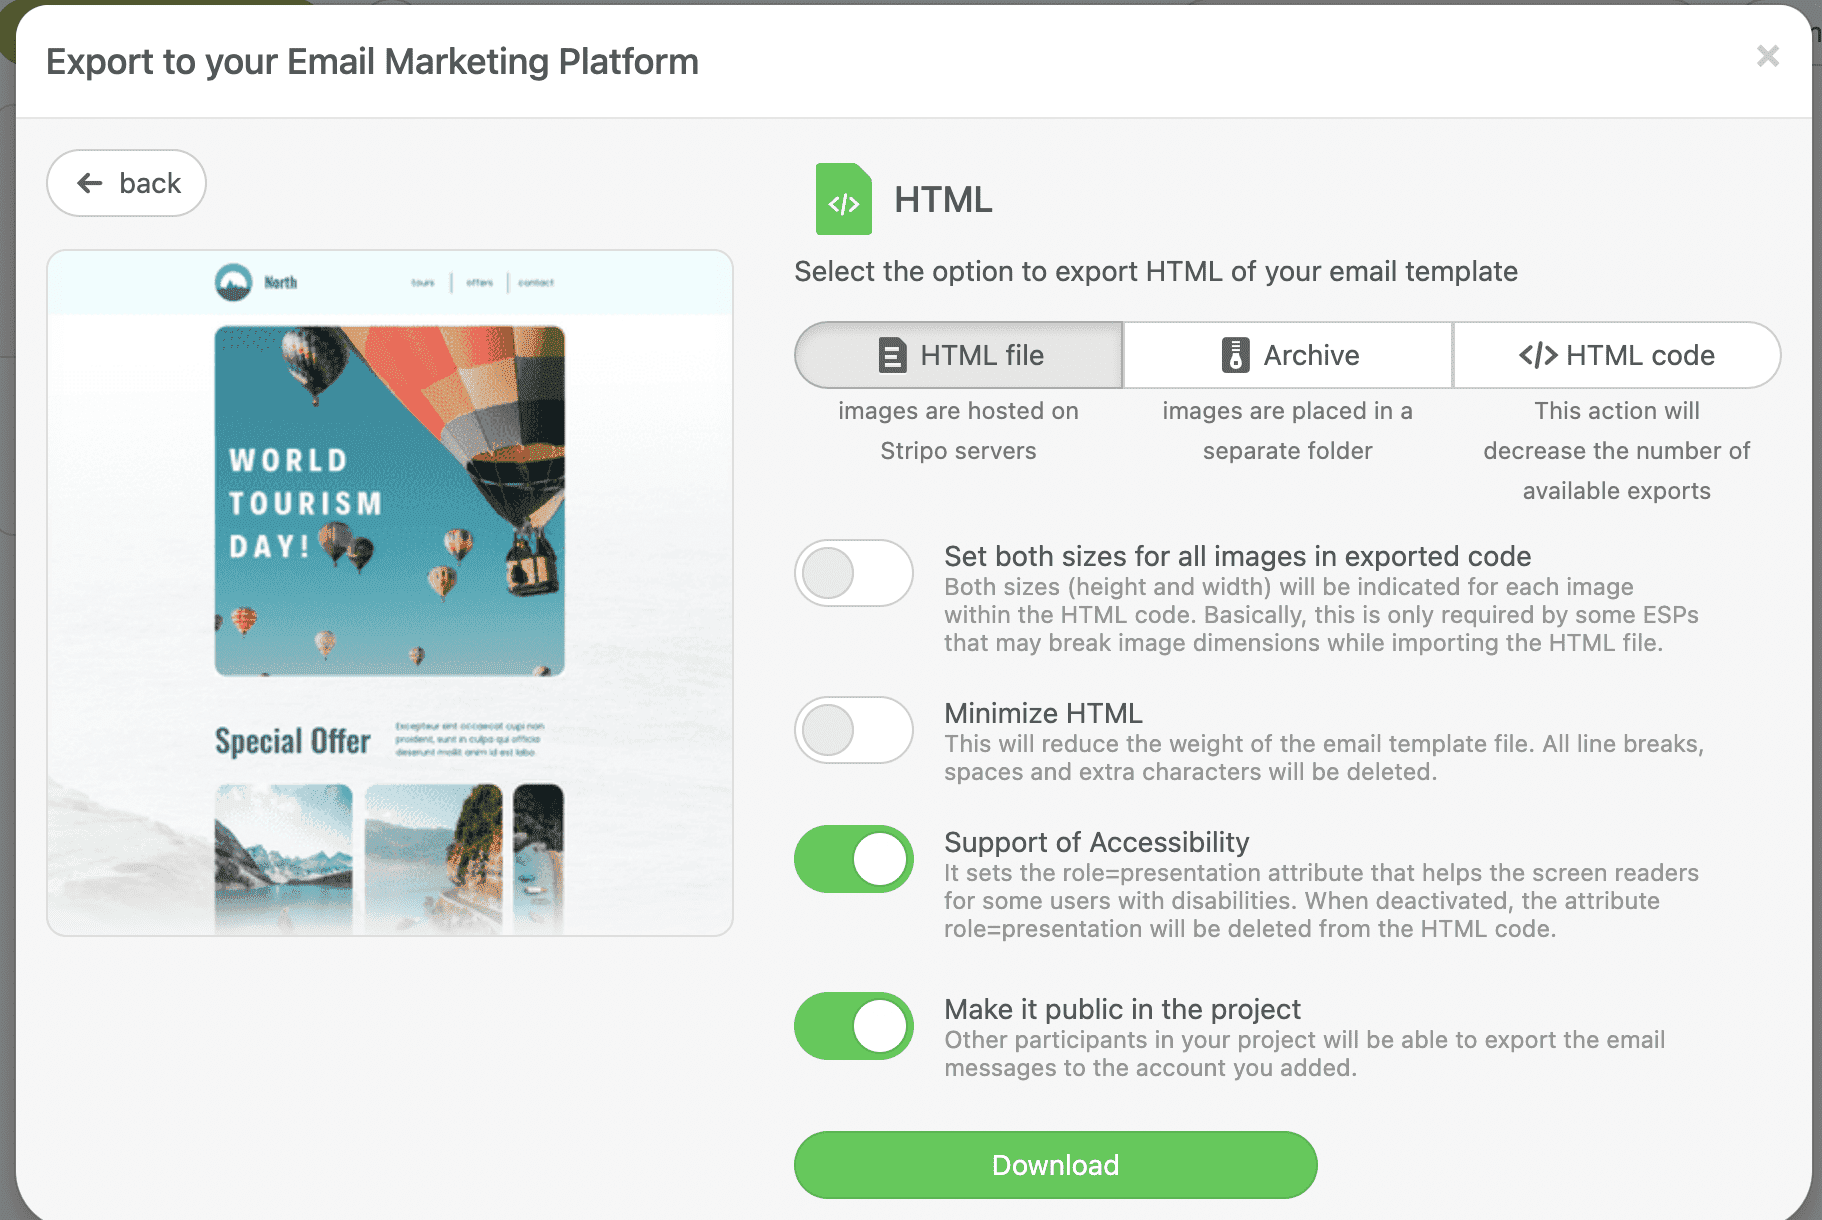This screenshot has width=1822, height=1220.
Task: Click the North mountain logo in the email preview
Action: (x=233, y=282)
